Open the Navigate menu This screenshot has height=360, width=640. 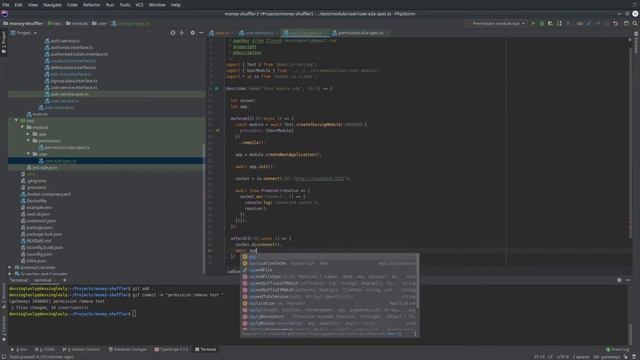52,5
